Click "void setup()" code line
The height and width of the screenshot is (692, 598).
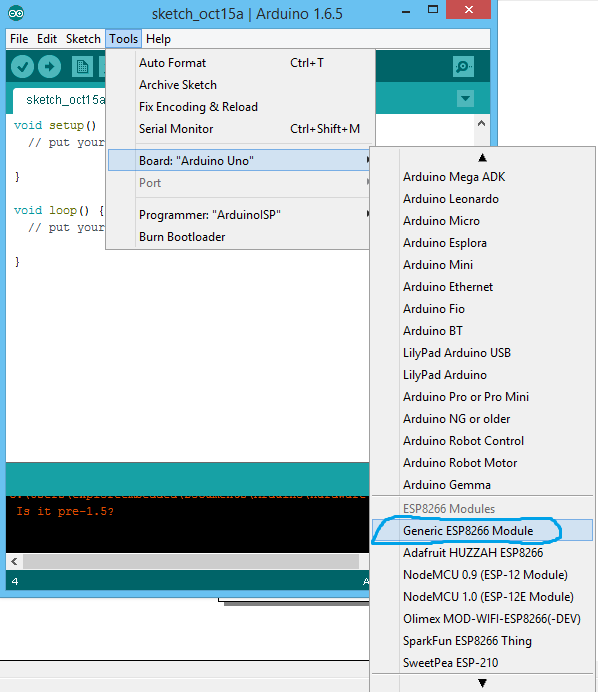click(55, 125)
